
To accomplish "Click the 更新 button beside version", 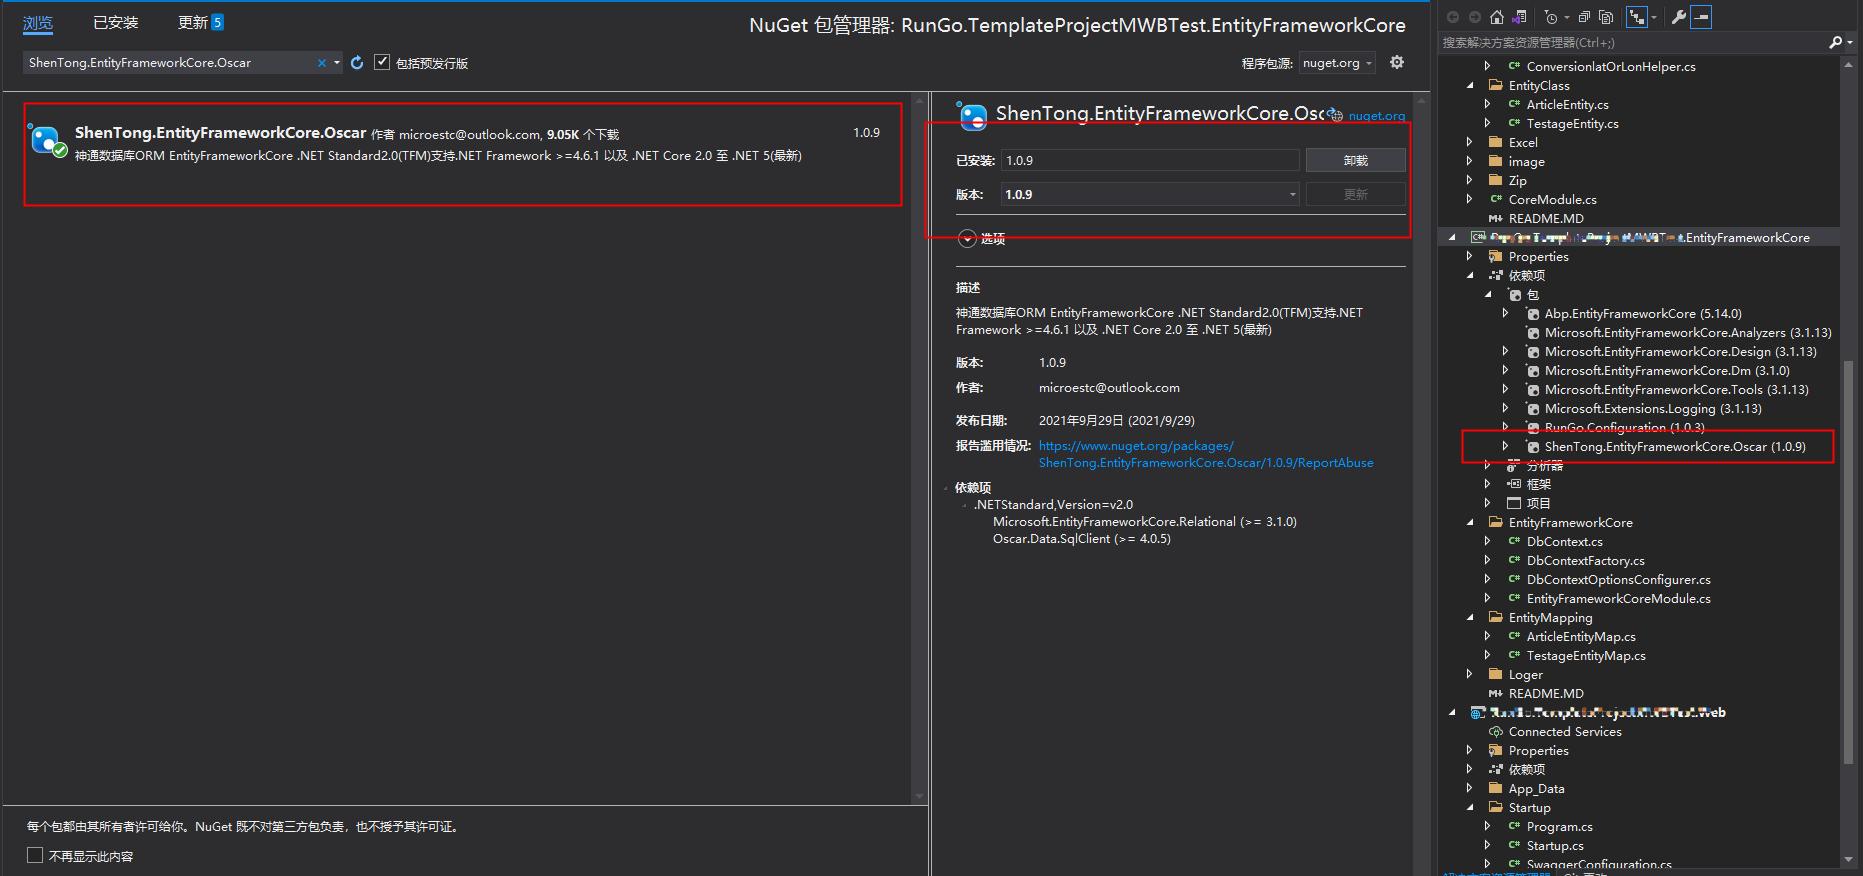I will tap(1355, 194).
